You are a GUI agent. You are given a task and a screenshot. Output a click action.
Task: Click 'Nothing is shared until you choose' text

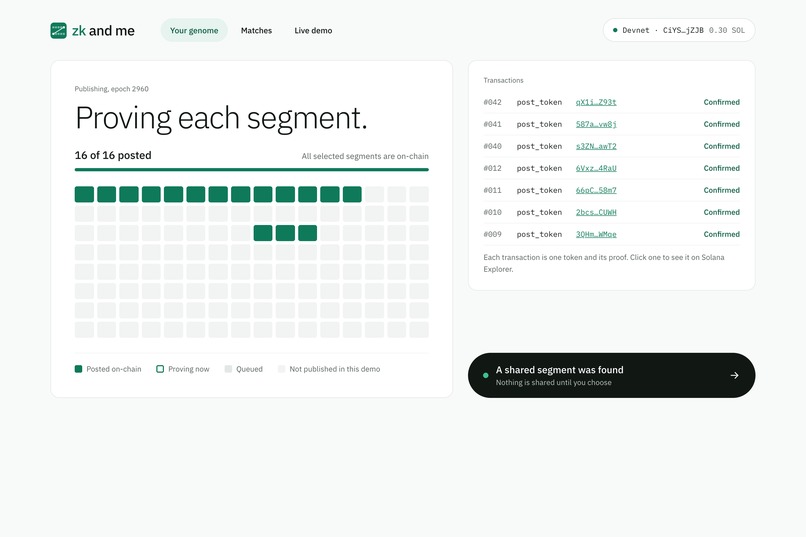[x=554, y=383]
